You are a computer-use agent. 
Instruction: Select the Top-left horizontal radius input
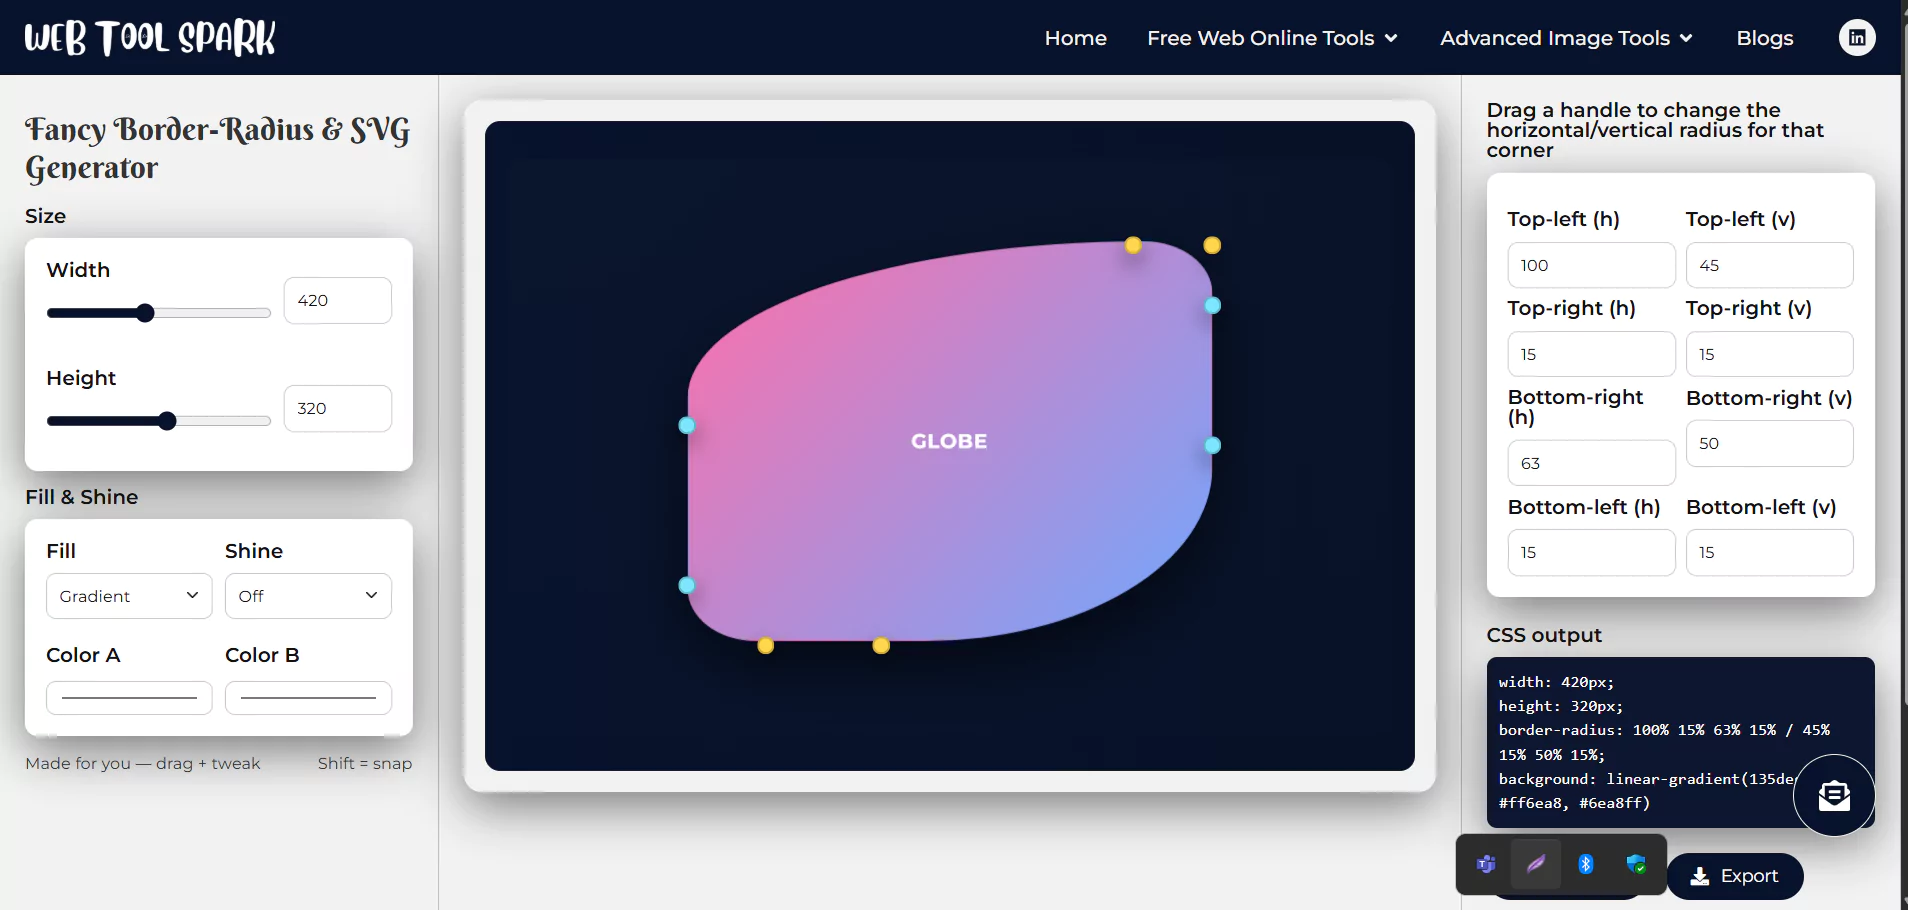tap(1590, 265)
